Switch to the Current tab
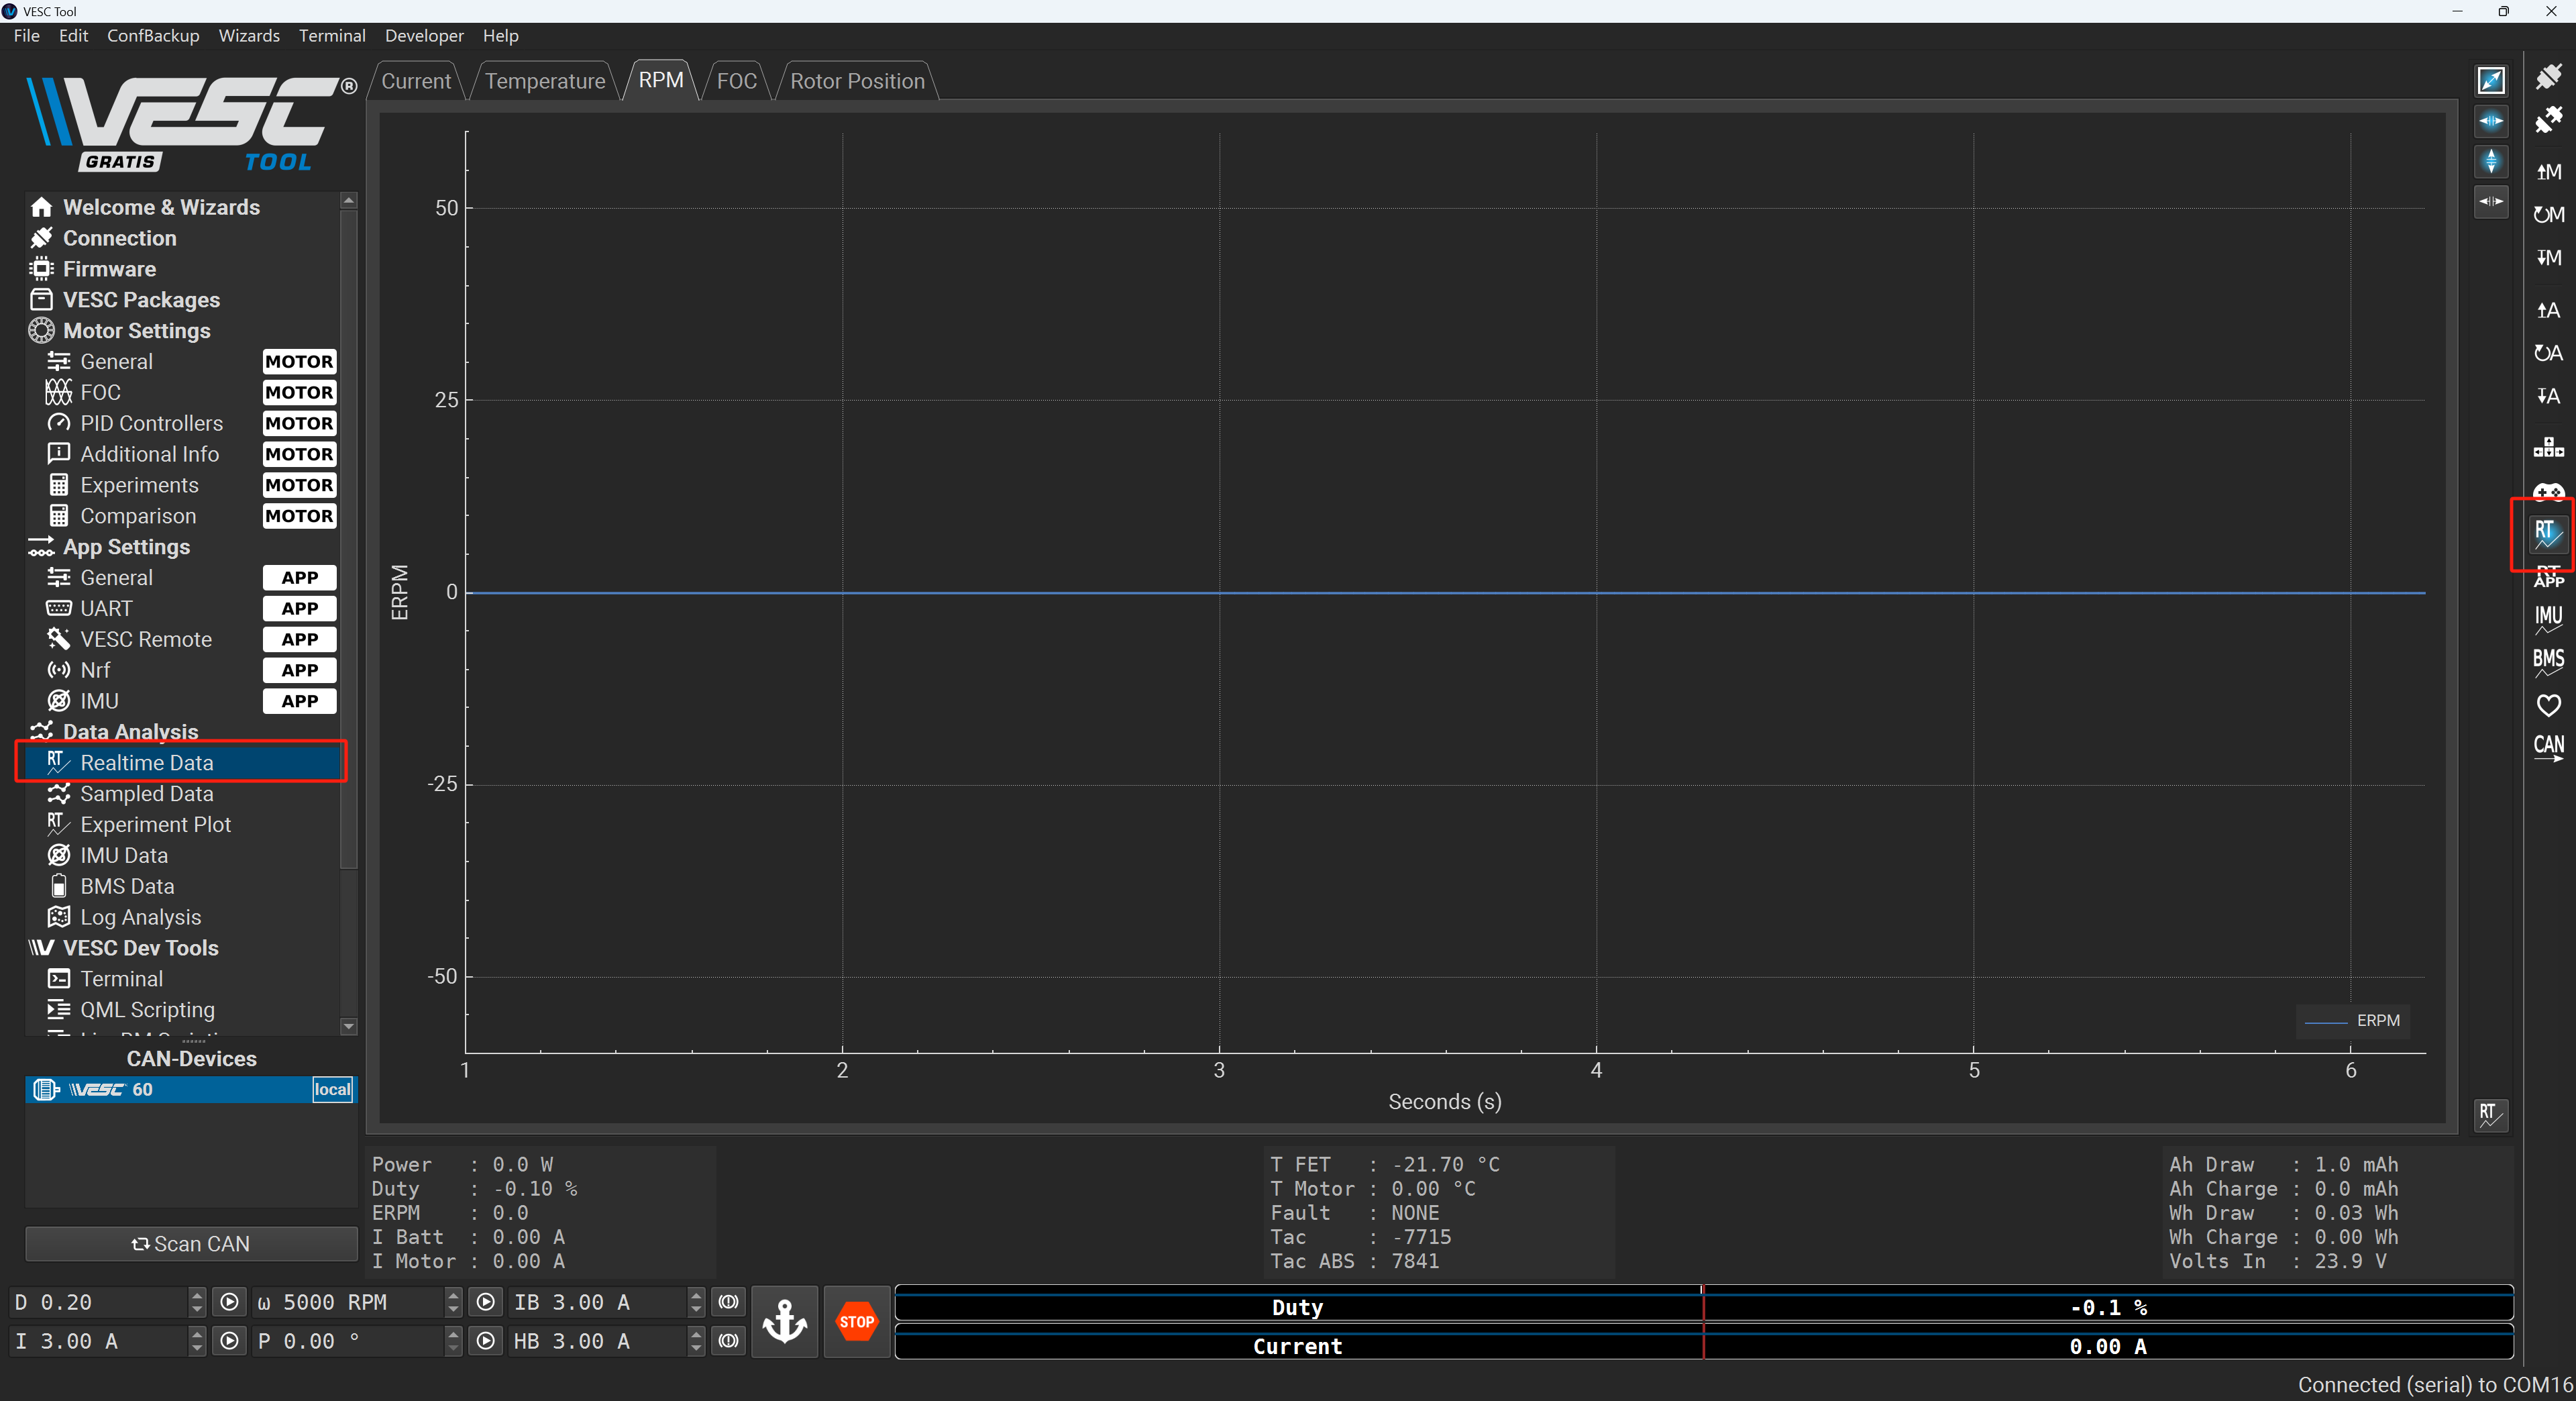 click(x=416, y=81)
